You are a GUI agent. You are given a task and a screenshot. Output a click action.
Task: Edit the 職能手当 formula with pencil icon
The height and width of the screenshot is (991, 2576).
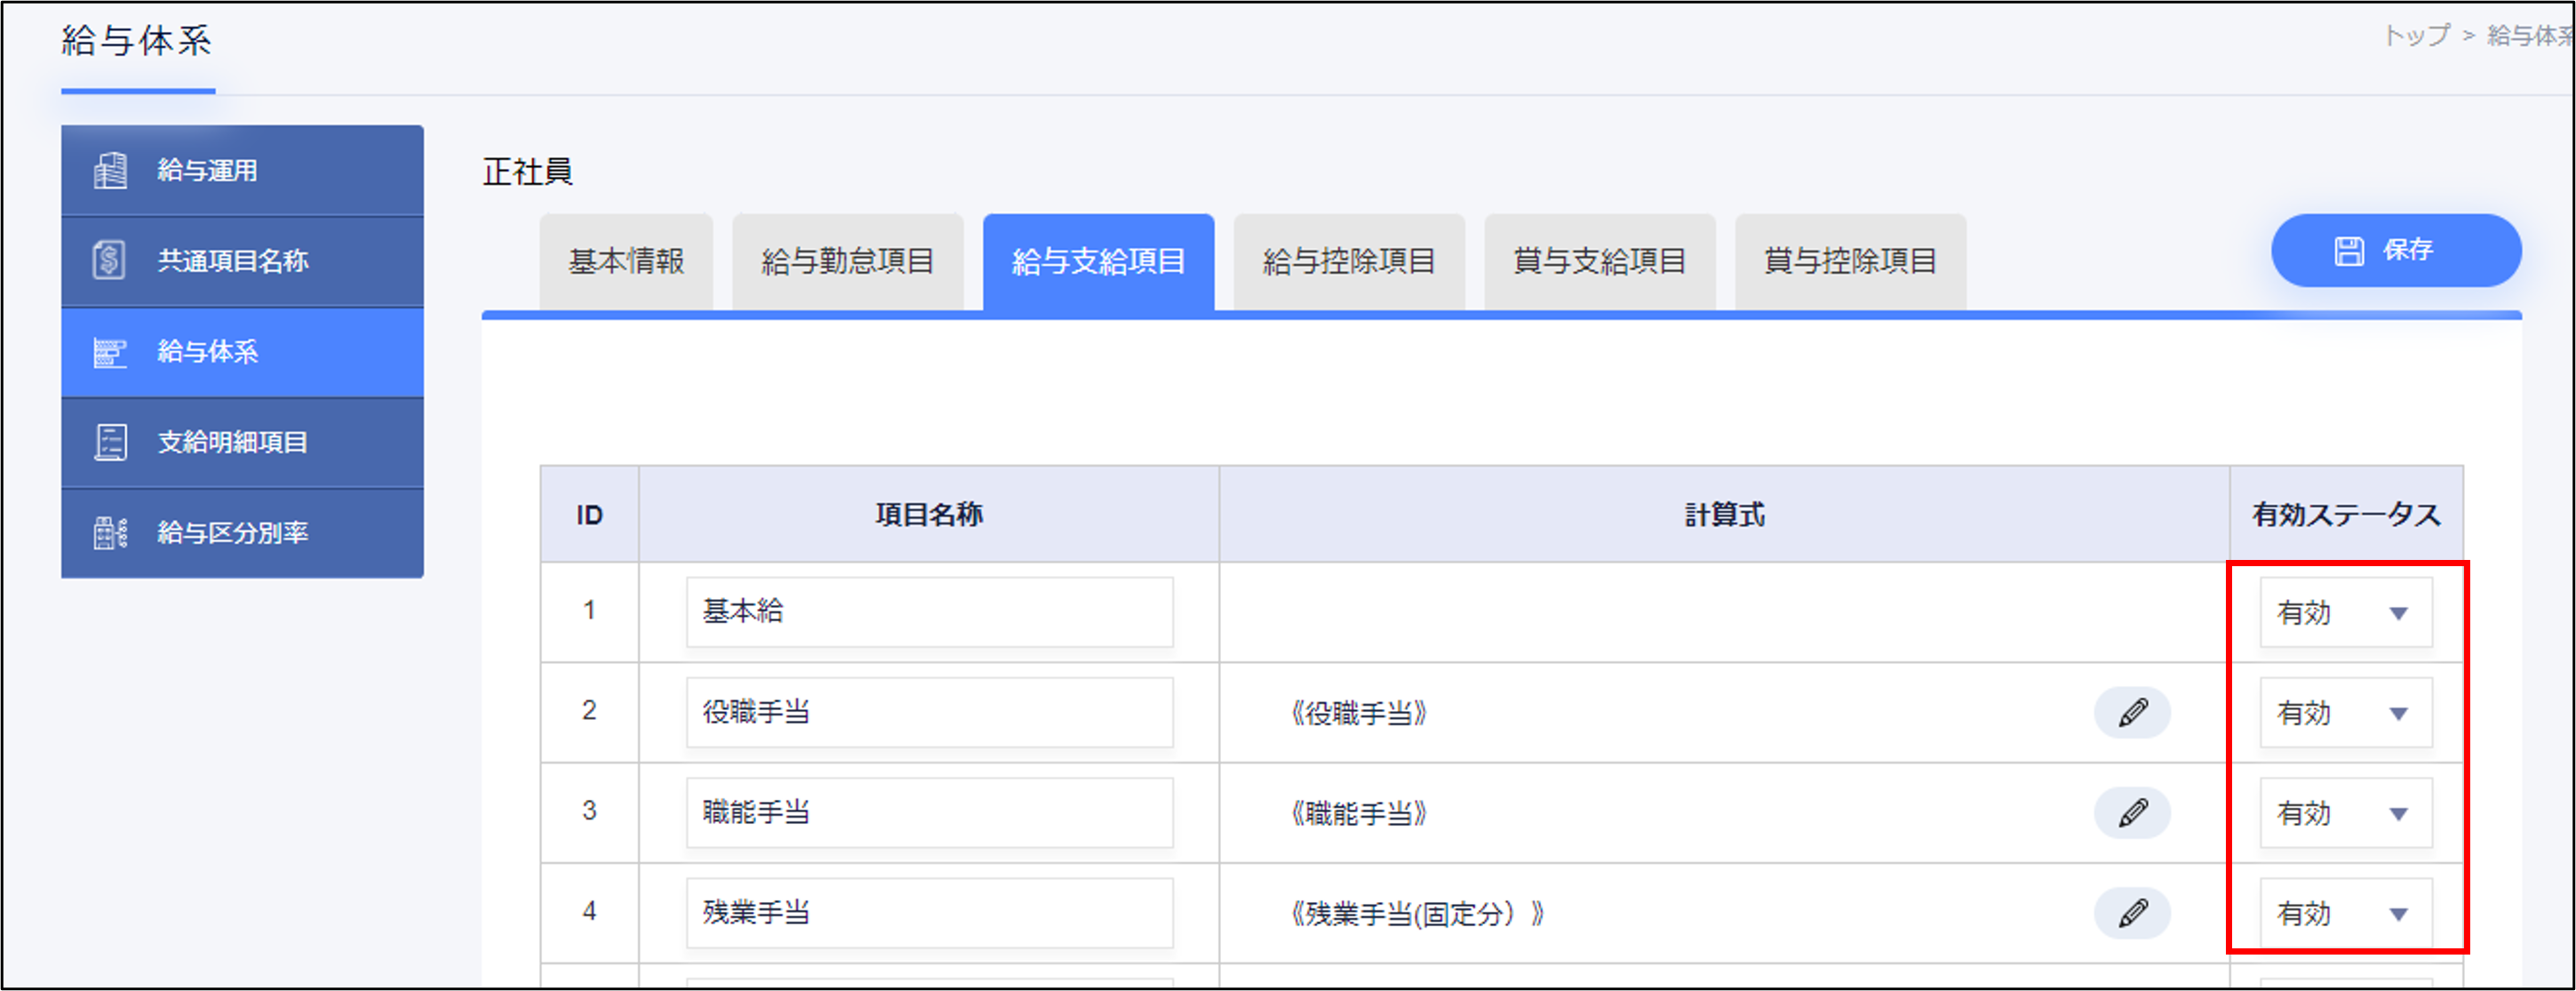[2131, 813]
